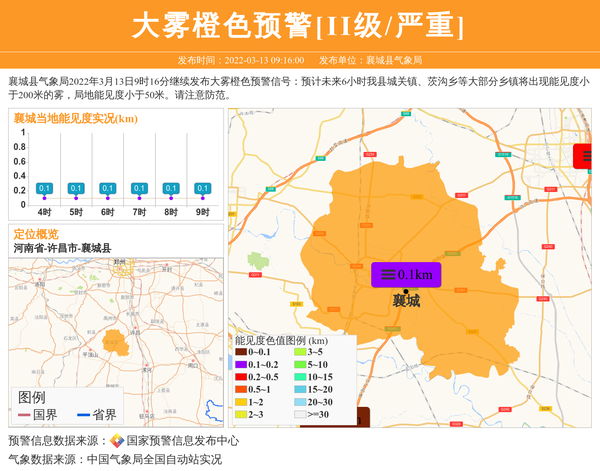Click the 5~10 green legend swatch
600x471 pixels.
tap(300, 364)
